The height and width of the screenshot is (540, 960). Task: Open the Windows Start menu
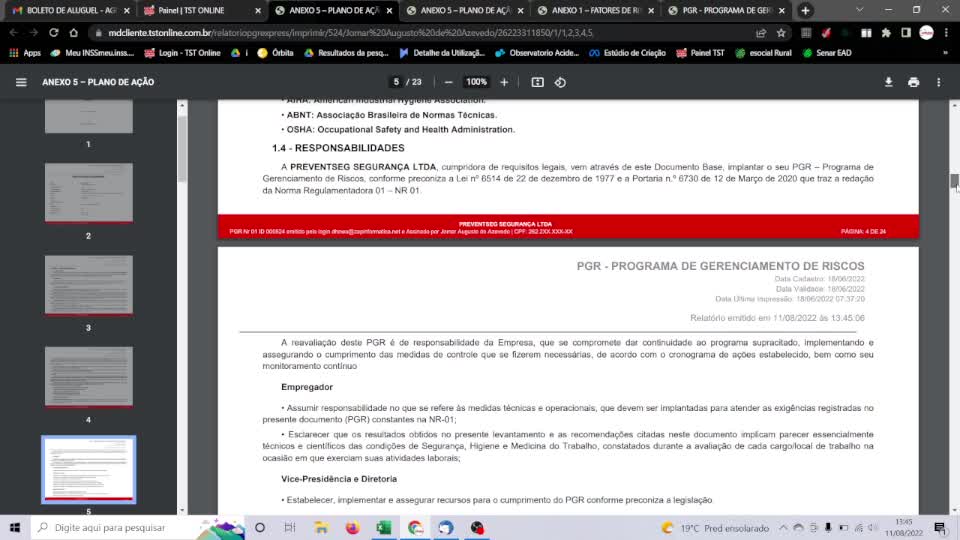tap(15, 528)
